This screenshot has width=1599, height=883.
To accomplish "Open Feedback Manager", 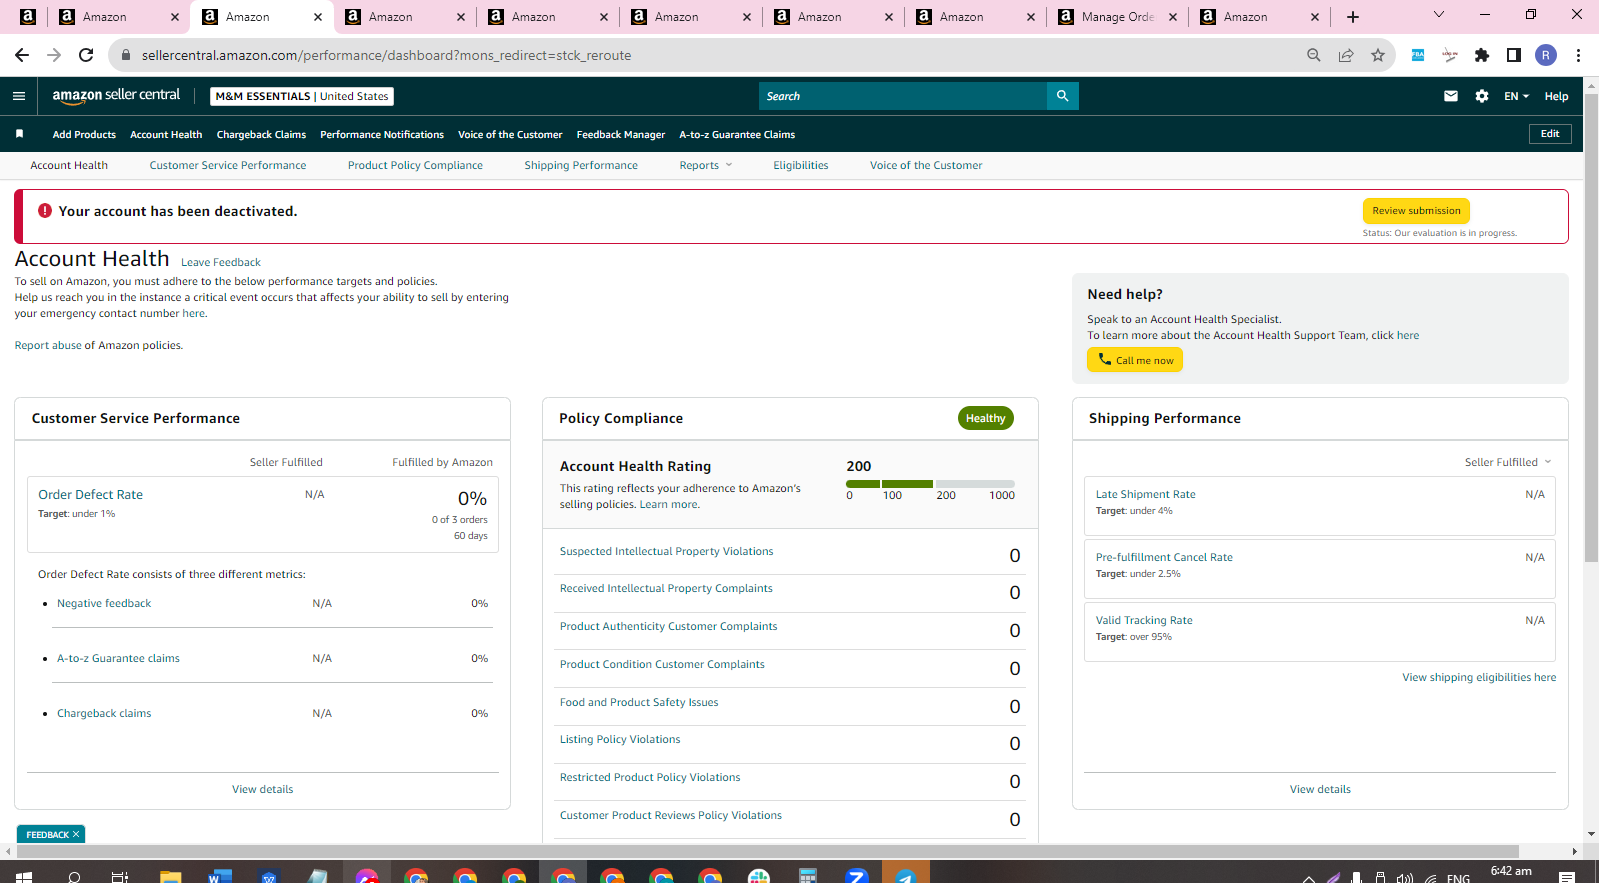I will coord(621,134).
